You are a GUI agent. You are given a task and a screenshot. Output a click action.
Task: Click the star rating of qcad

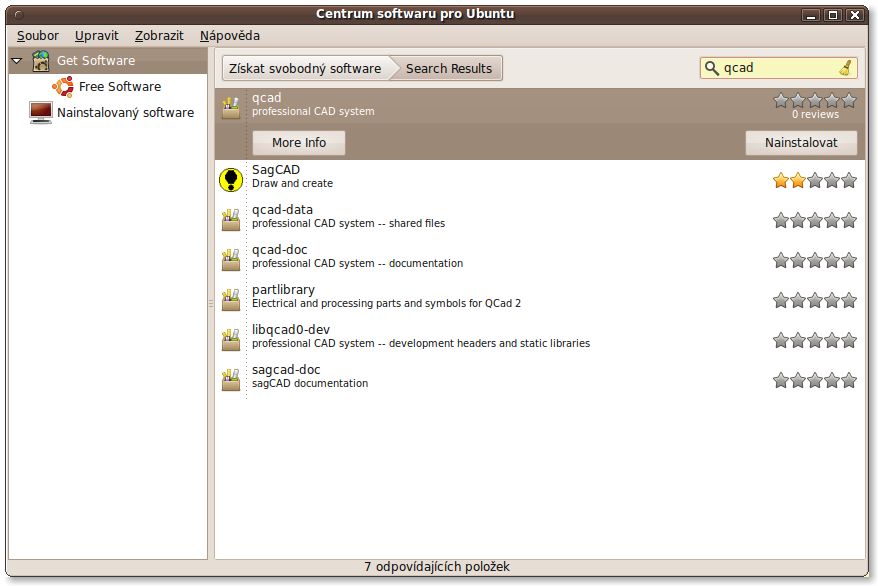815,101
